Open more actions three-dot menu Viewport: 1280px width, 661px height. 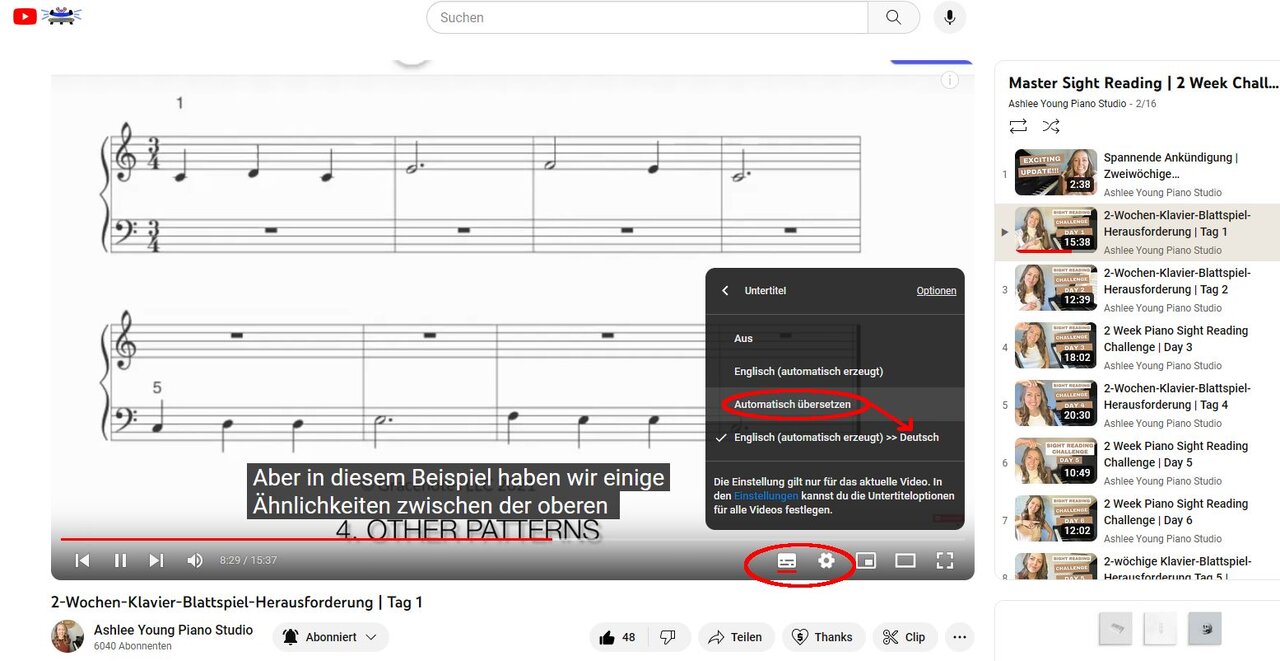coord(960,637)
